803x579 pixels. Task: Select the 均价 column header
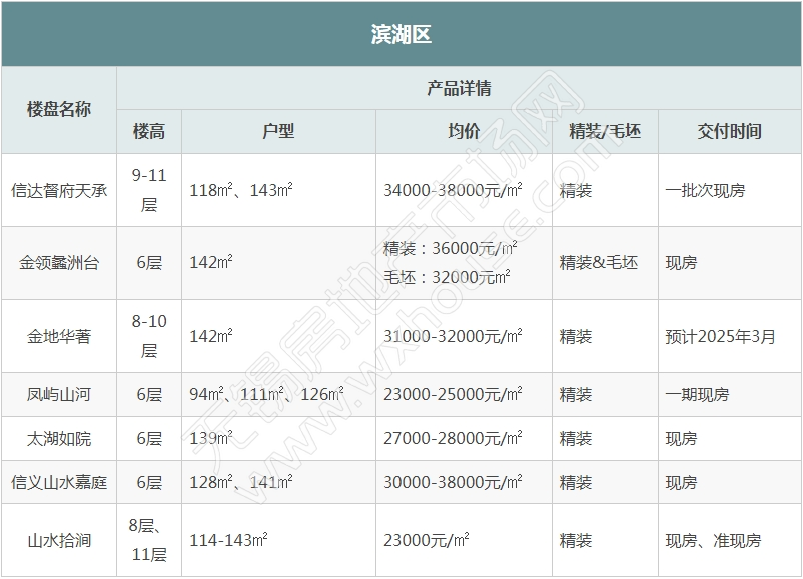(464, 131)
